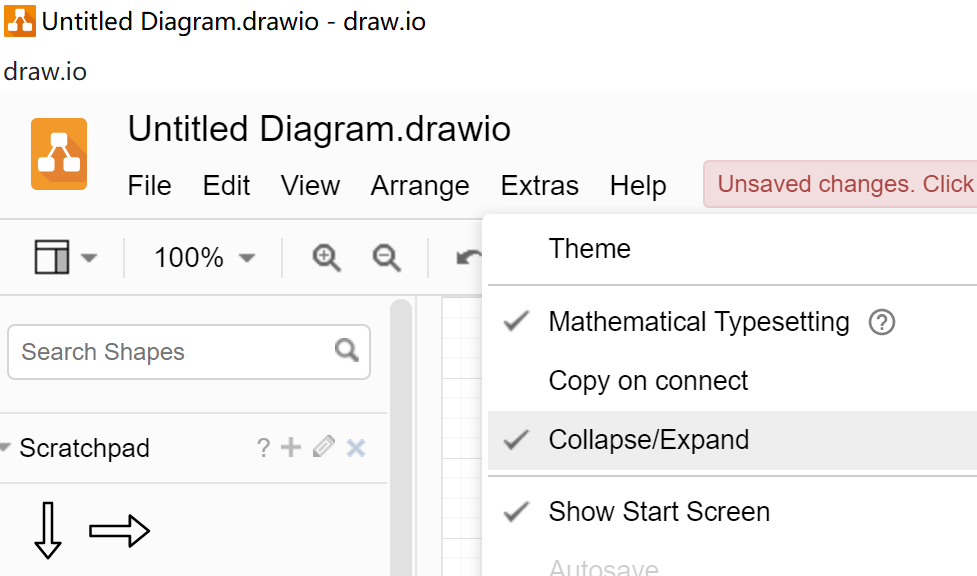Viewport: 977px width, 576px height.
Task: Click the shapes sidebar vertical scrollbar
Action: [401, 436]
